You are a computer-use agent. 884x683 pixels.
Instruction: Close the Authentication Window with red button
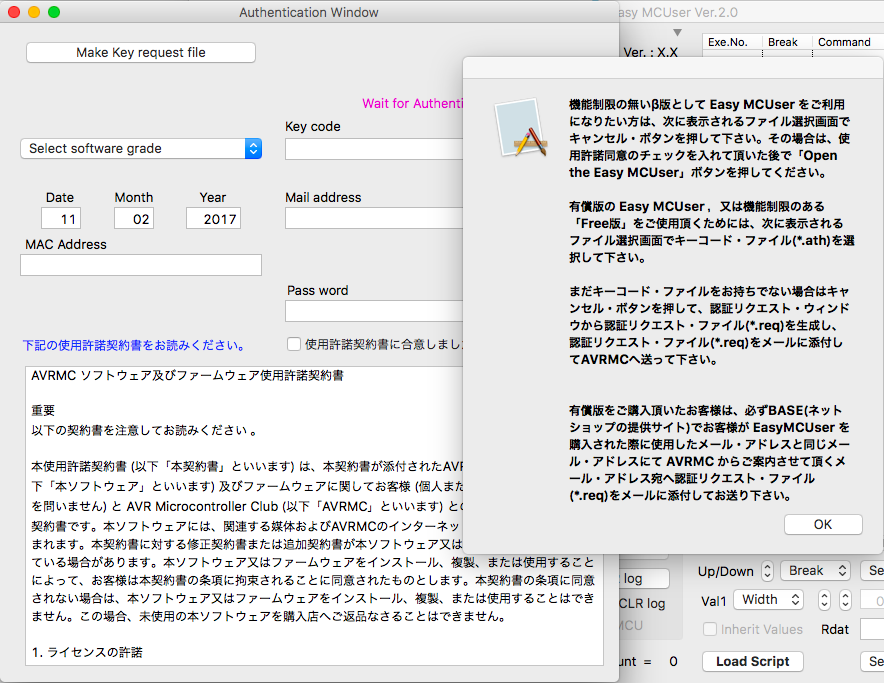14,12
